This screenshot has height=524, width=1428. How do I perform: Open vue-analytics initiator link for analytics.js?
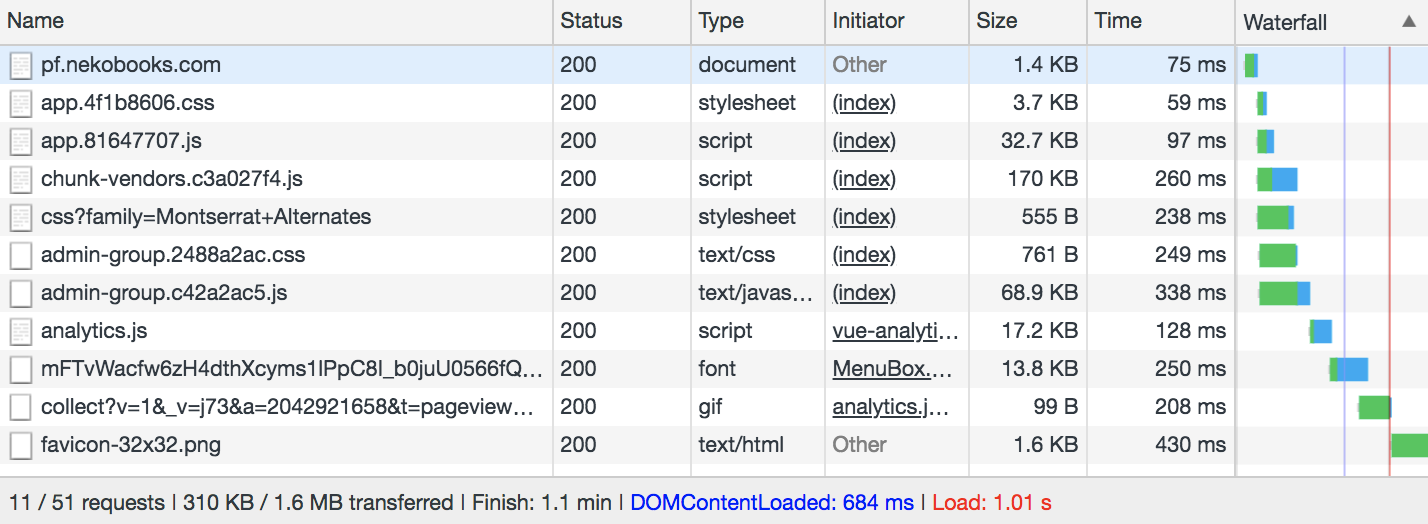click(x=895, y=331)
